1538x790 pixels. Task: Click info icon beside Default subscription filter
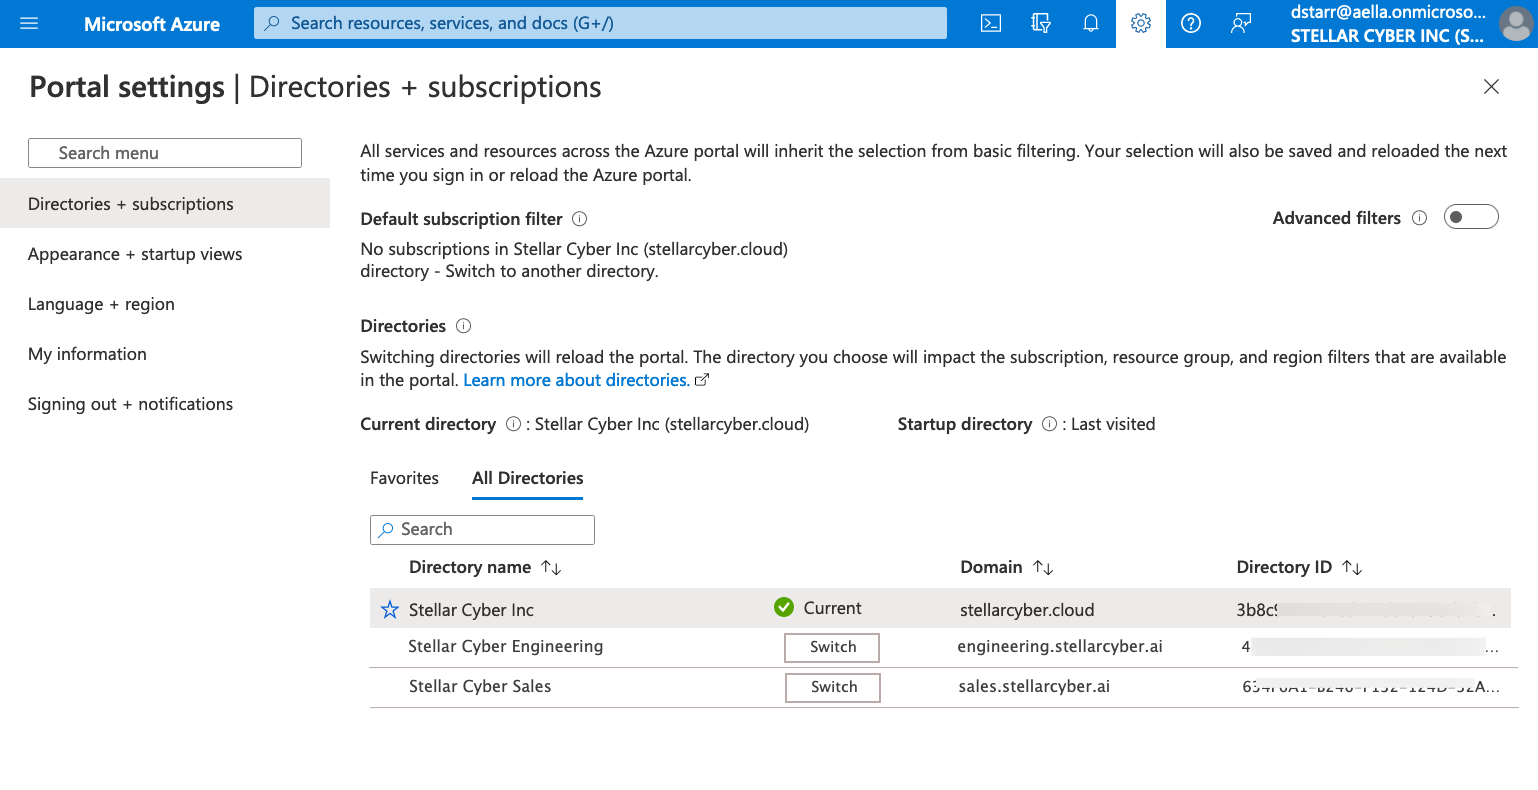[x=579, y=219]
